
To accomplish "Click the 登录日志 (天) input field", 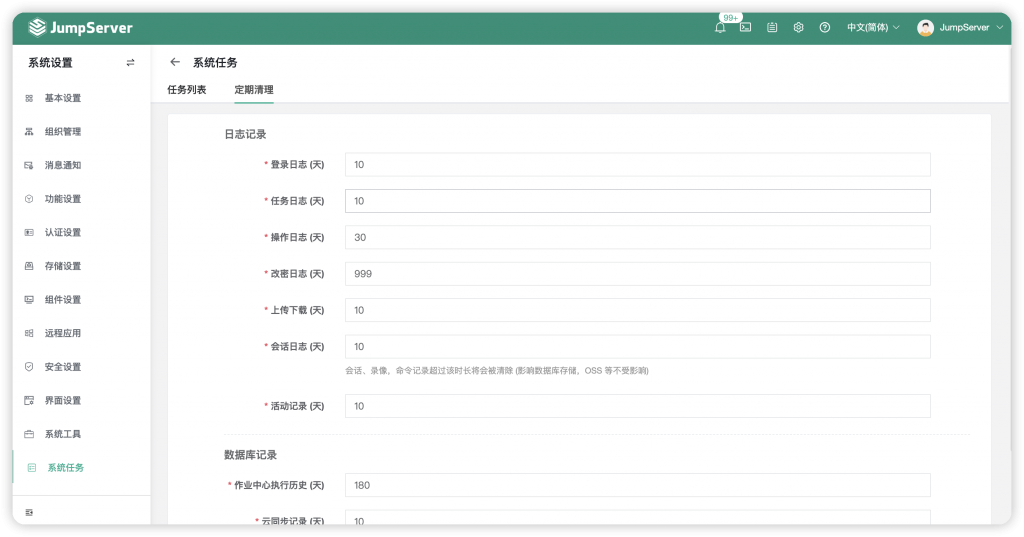I will pyautogui.click(x=637, y=165).
